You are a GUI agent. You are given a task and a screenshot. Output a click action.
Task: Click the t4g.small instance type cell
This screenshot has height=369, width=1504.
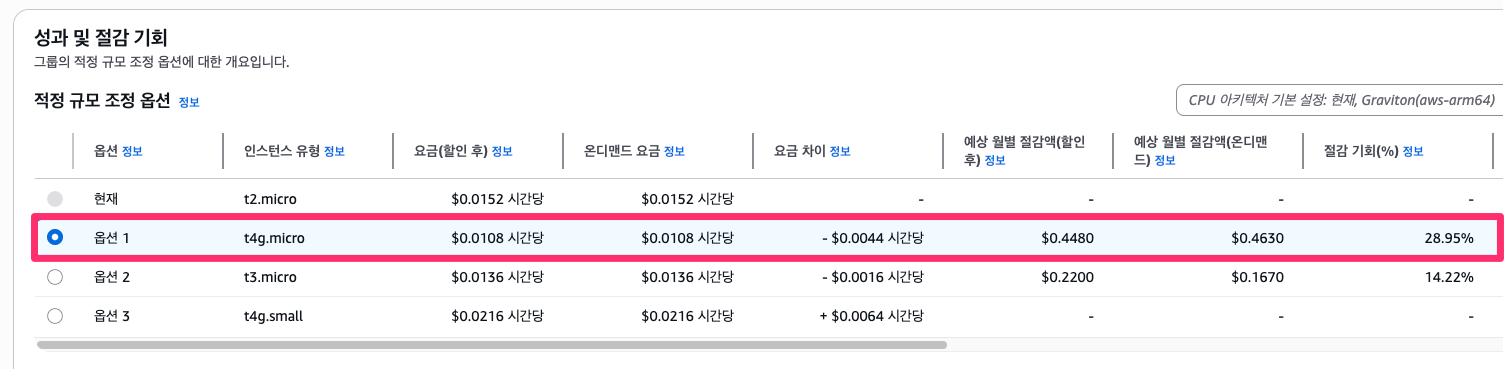[273, 316]
